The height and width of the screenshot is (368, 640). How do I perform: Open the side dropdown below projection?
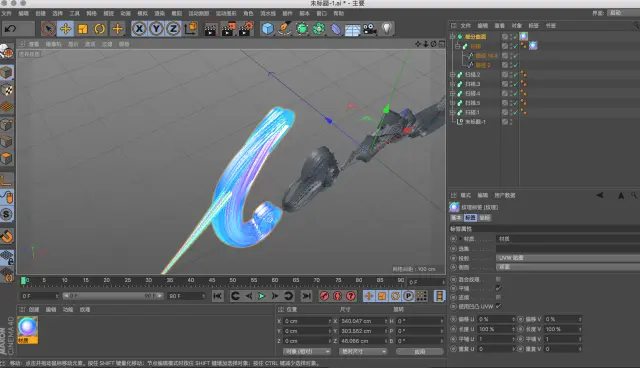pos(568,267)
